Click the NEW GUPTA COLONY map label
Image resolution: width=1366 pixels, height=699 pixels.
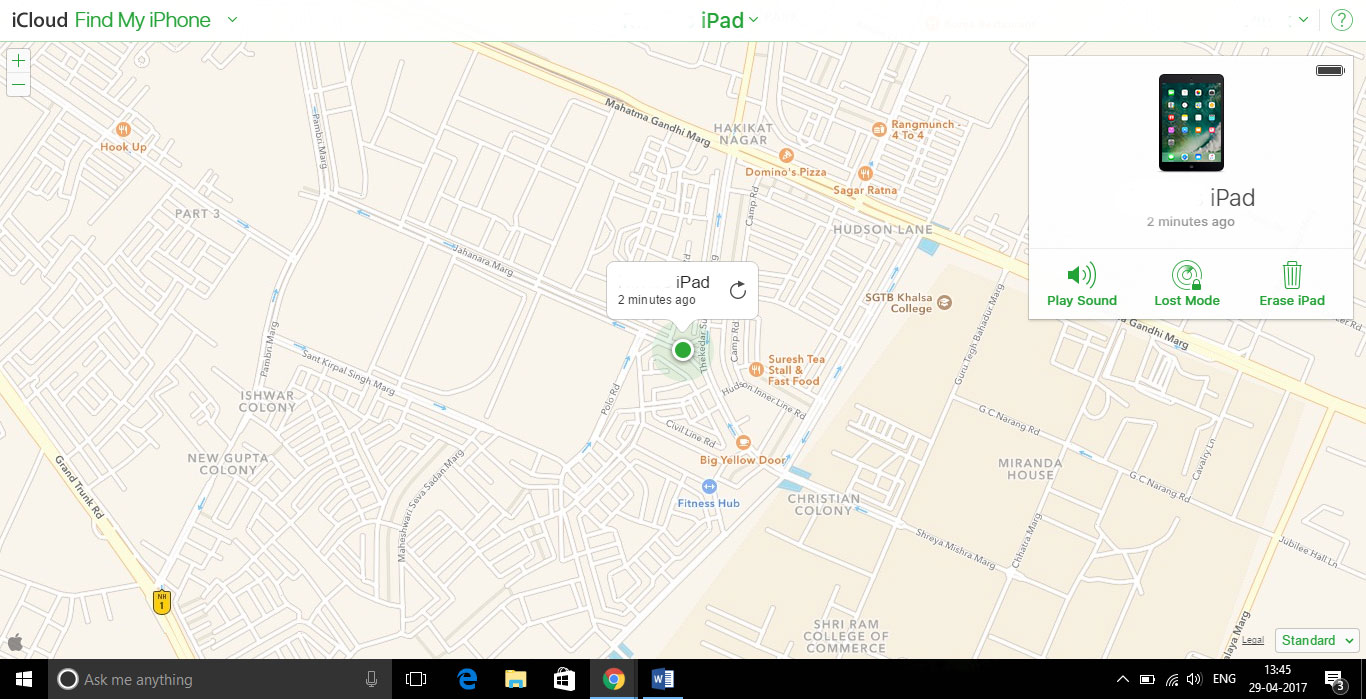tap(229, 464)
